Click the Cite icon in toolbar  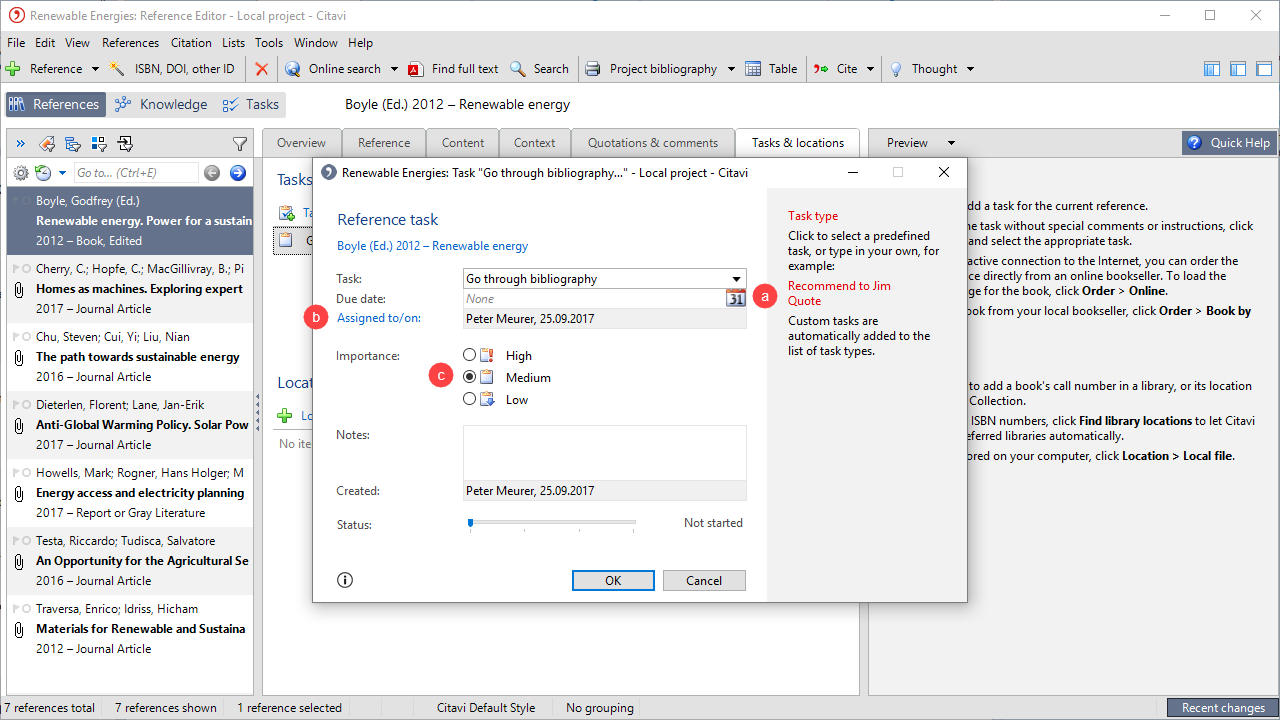821,69
